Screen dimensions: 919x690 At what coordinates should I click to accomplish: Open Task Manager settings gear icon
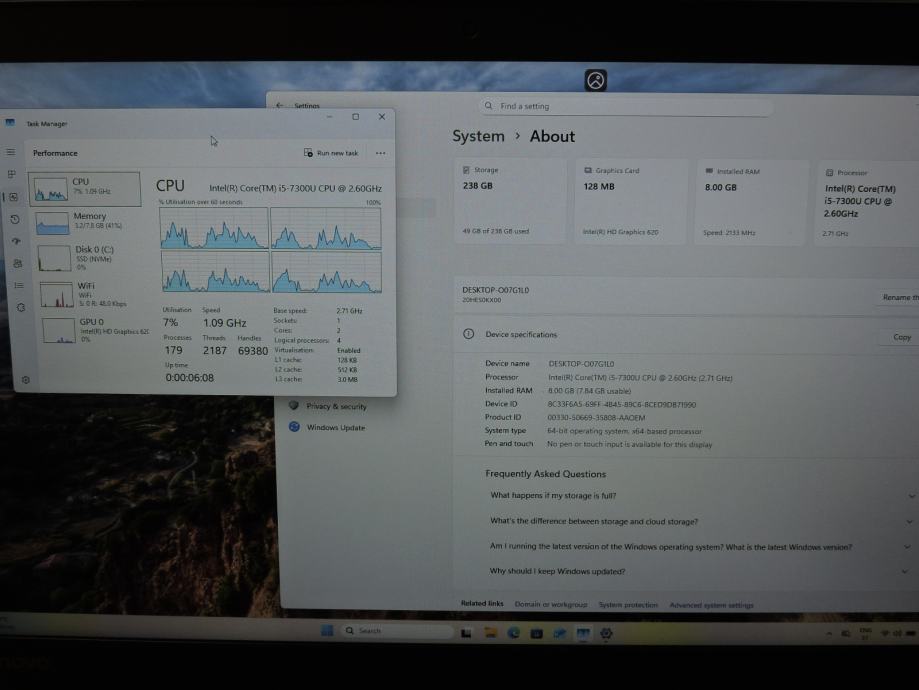(x=25, y=380)
